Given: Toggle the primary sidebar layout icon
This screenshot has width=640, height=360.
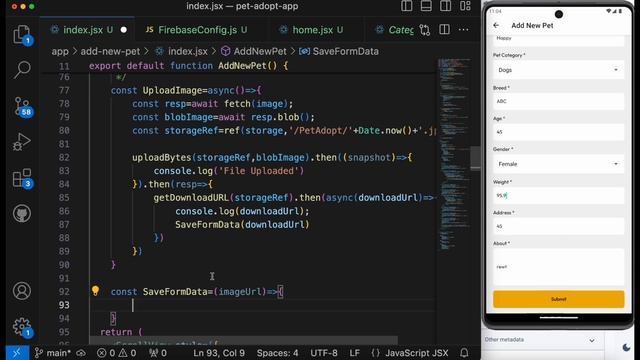Looking at the screenshot, I should coord(407,6).
